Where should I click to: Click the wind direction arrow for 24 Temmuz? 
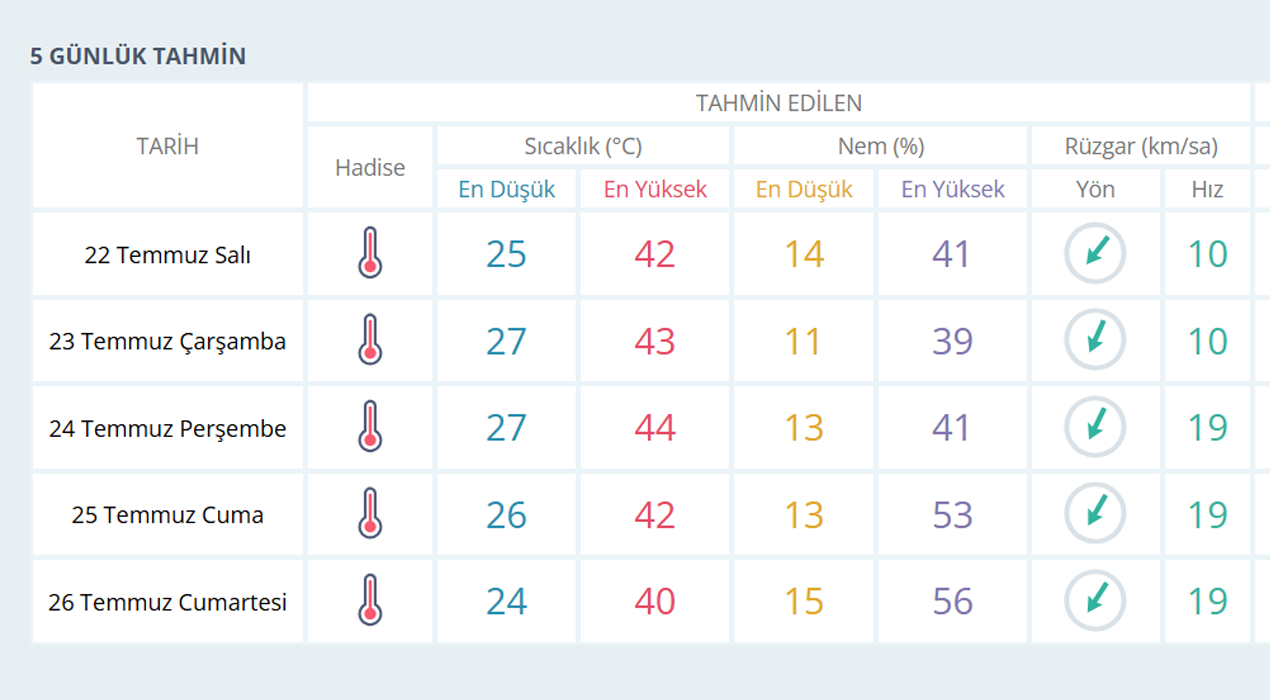click(1095, 427)
